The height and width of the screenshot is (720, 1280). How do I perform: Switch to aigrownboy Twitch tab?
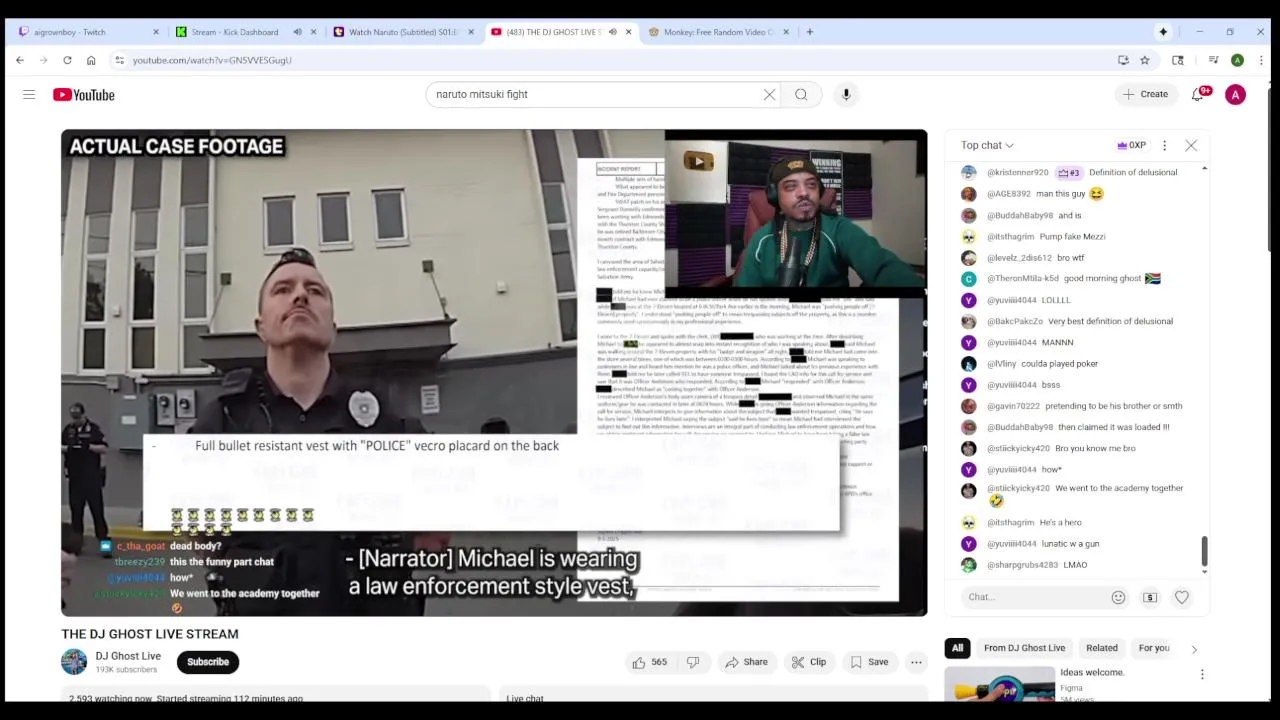84,32
